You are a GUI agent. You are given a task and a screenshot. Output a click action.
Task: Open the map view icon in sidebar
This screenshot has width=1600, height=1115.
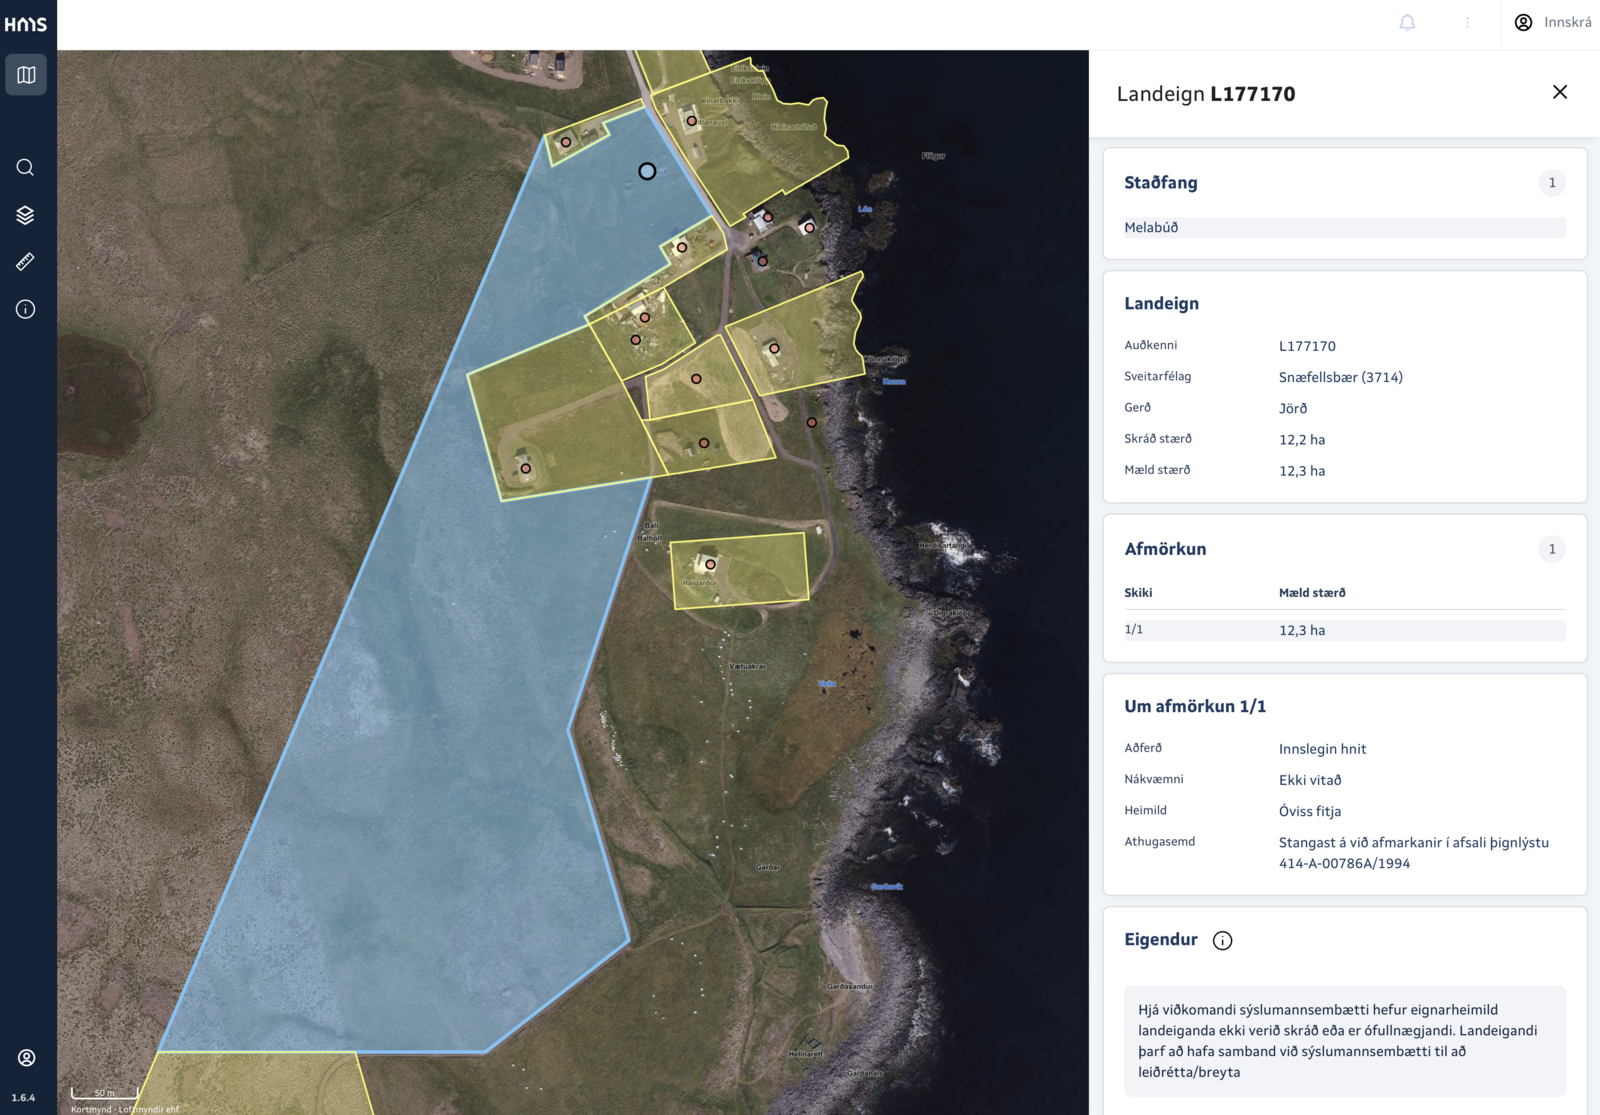click(26, 75)
